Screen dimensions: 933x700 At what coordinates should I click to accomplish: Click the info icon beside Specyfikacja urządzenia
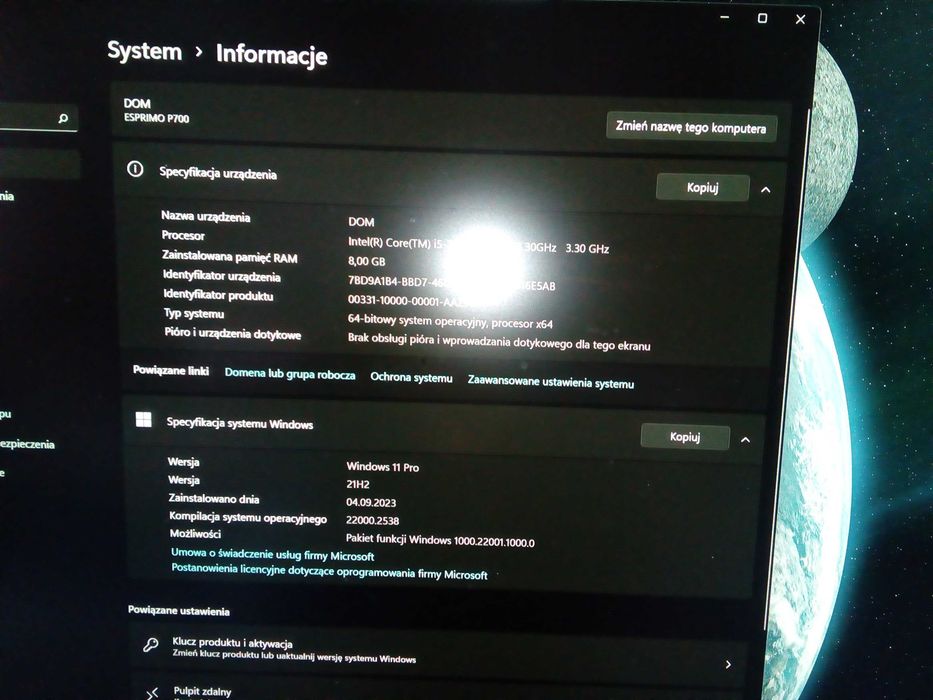135,170
